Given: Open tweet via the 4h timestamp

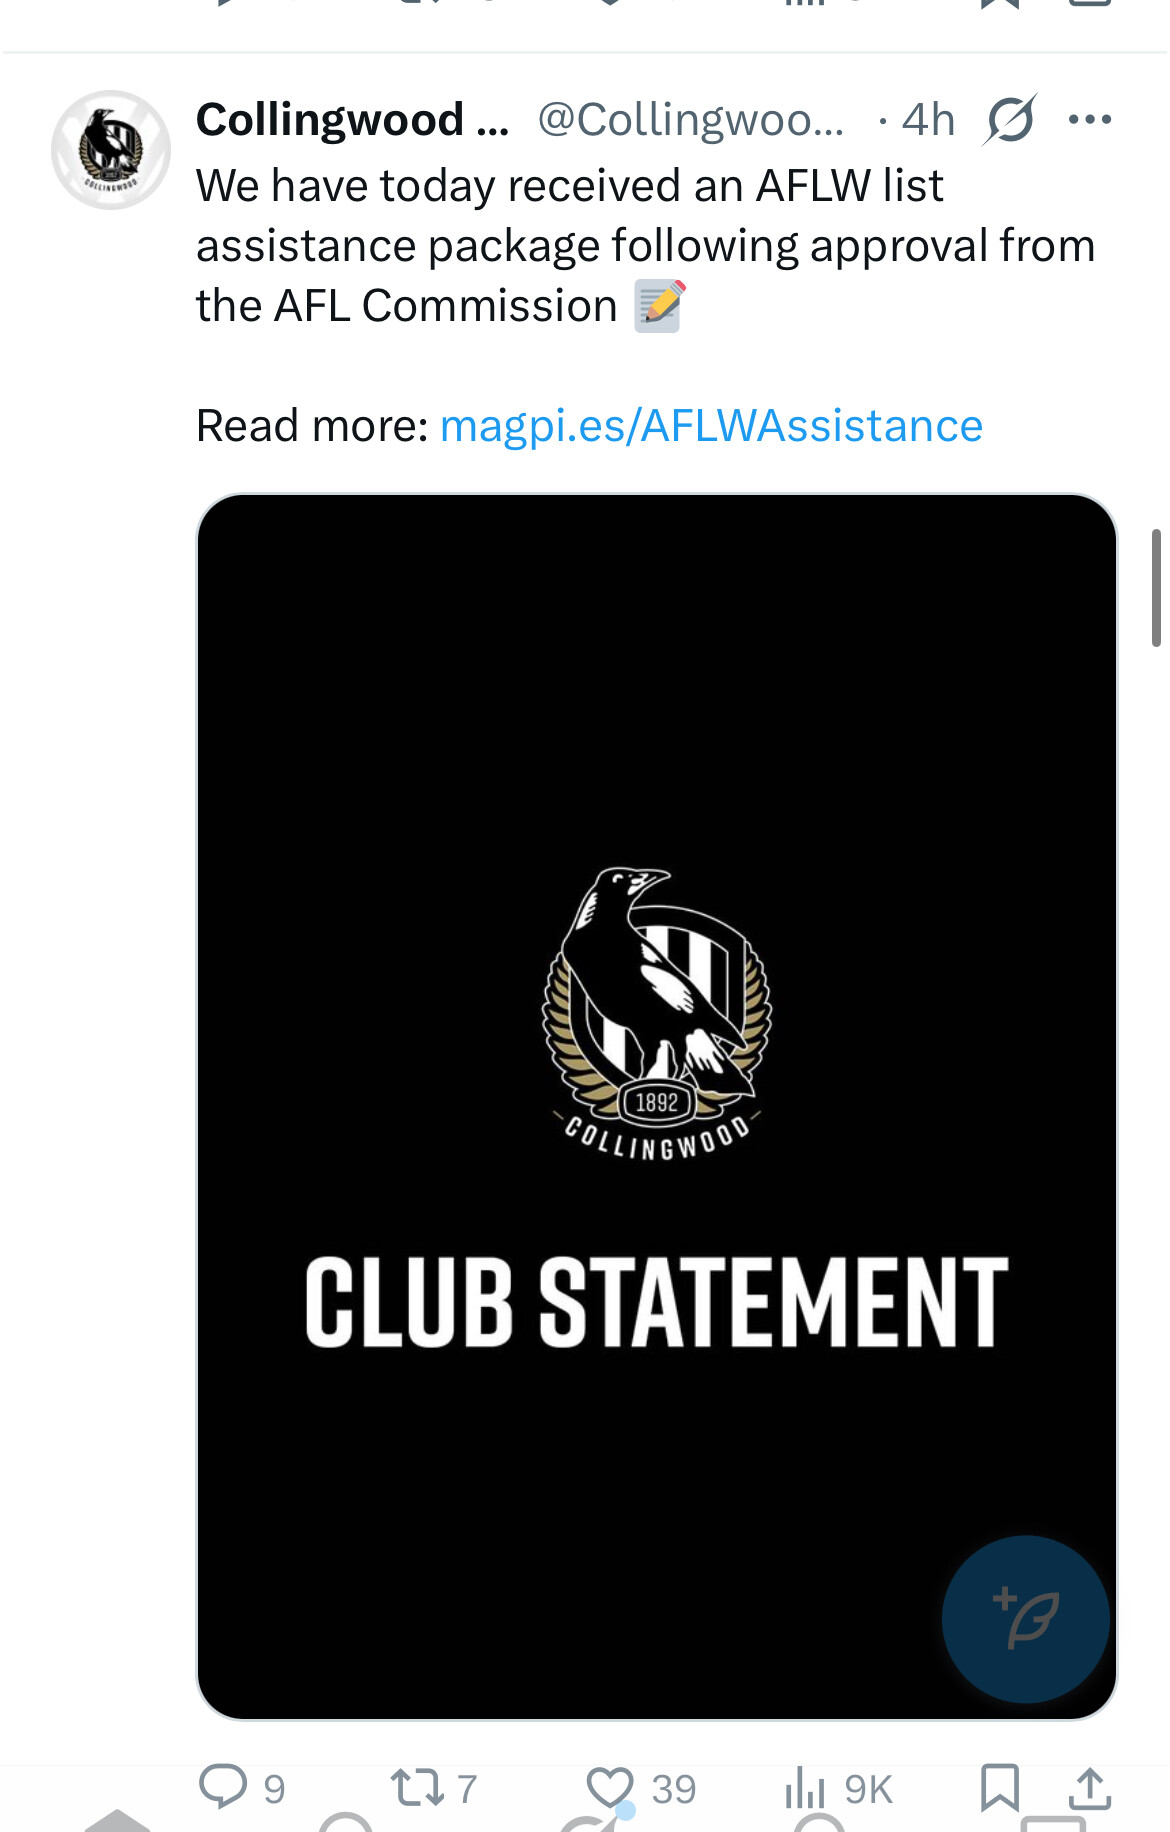Looking at the screenshot, I should [928, 120].
